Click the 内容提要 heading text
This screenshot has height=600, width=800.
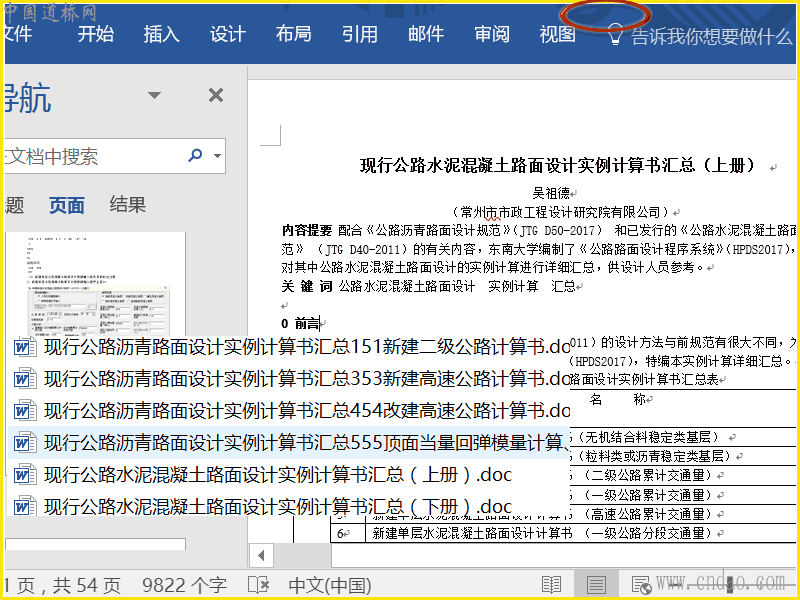click(307, 230)
